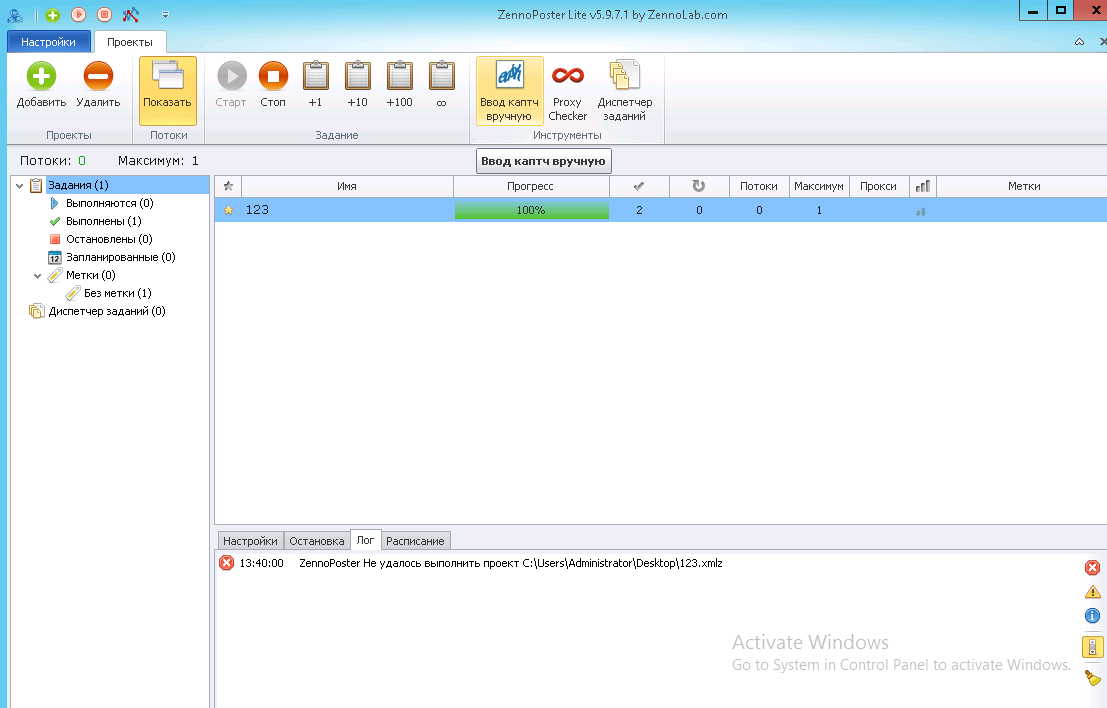The image size is (1107, 708).
Task: Clear the log with broom icon
Action: point(1092,678)
